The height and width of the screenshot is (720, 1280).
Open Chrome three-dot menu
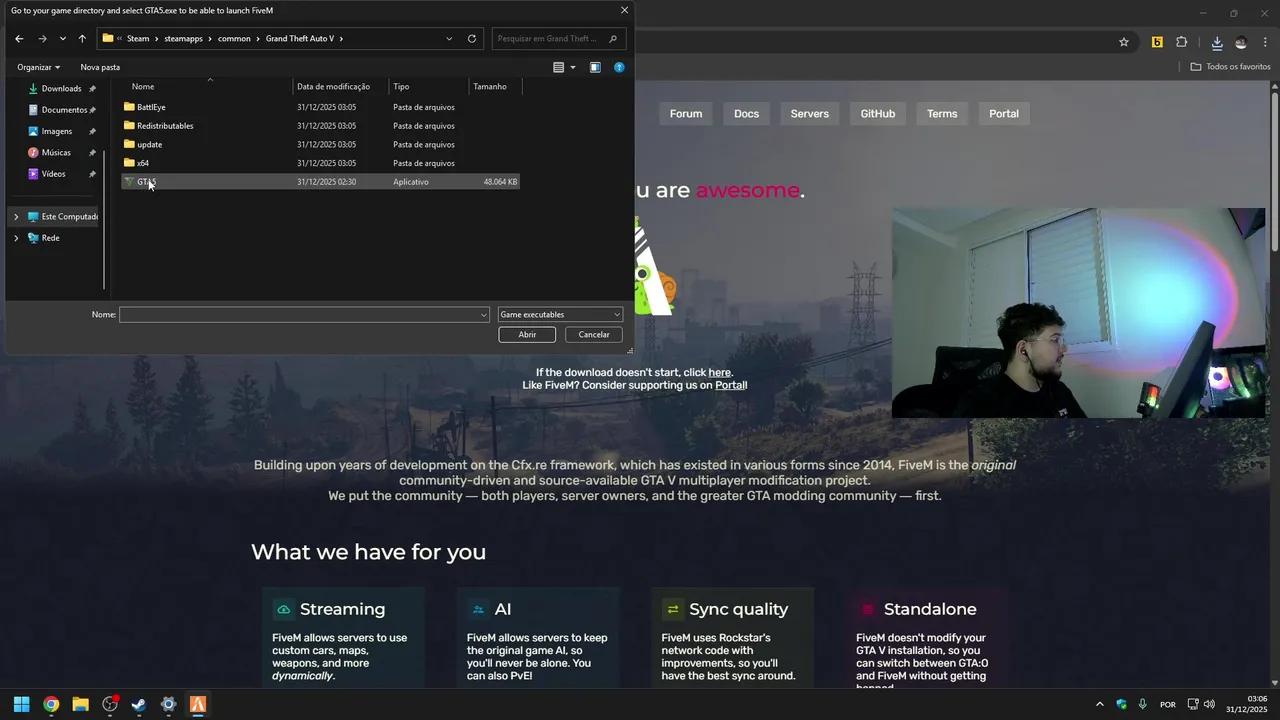pyautogui.click(x=1265, y=42)
